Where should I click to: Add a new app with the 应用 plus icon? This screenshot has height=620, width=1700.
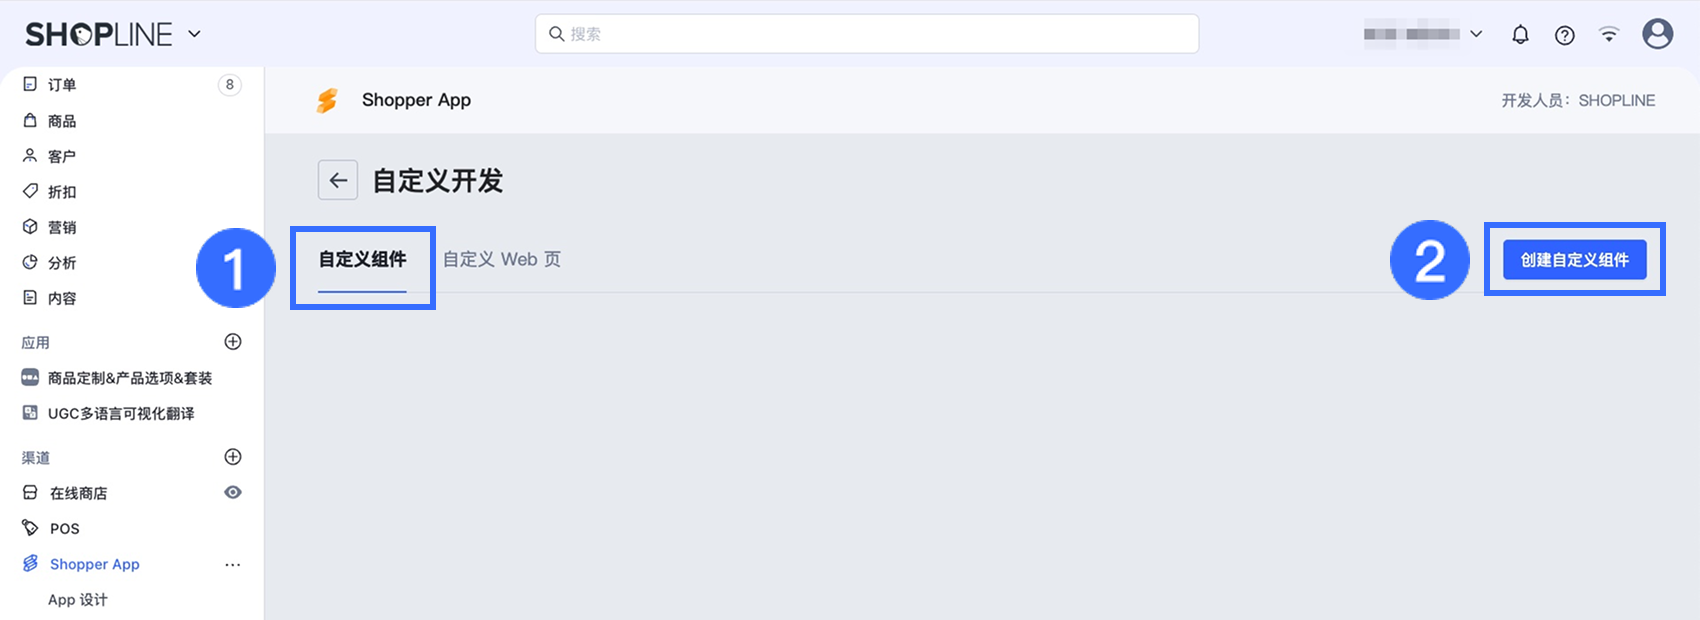[x=233, y=342]
